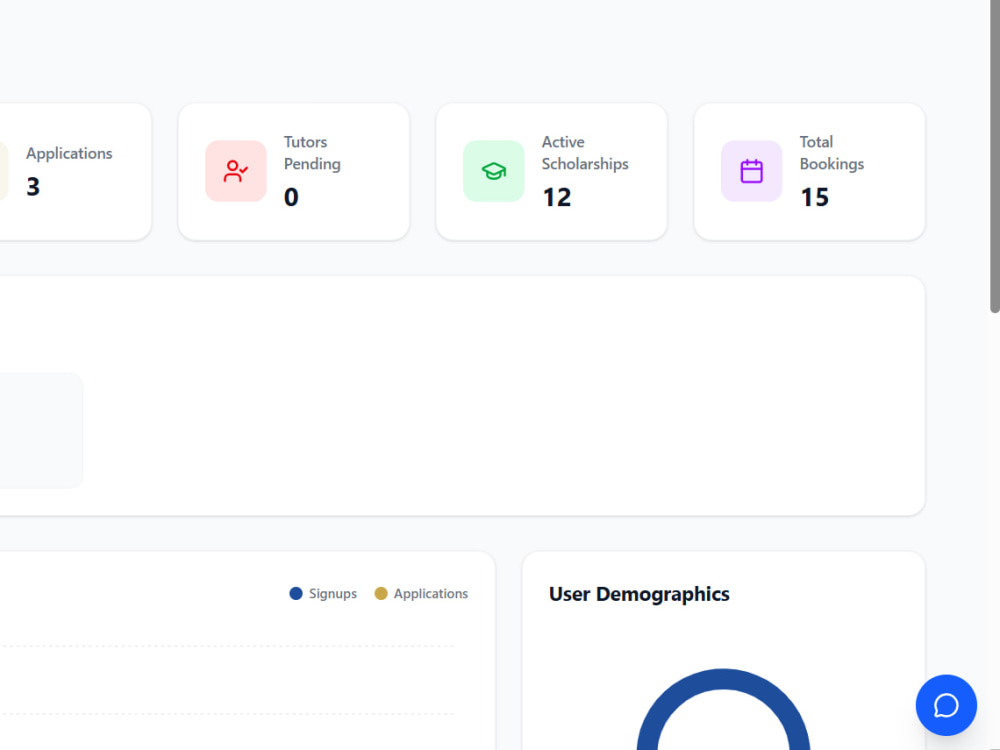Select the Signups legend label
This screenshot has width=1000, height=750.
(x=333, y=593)
